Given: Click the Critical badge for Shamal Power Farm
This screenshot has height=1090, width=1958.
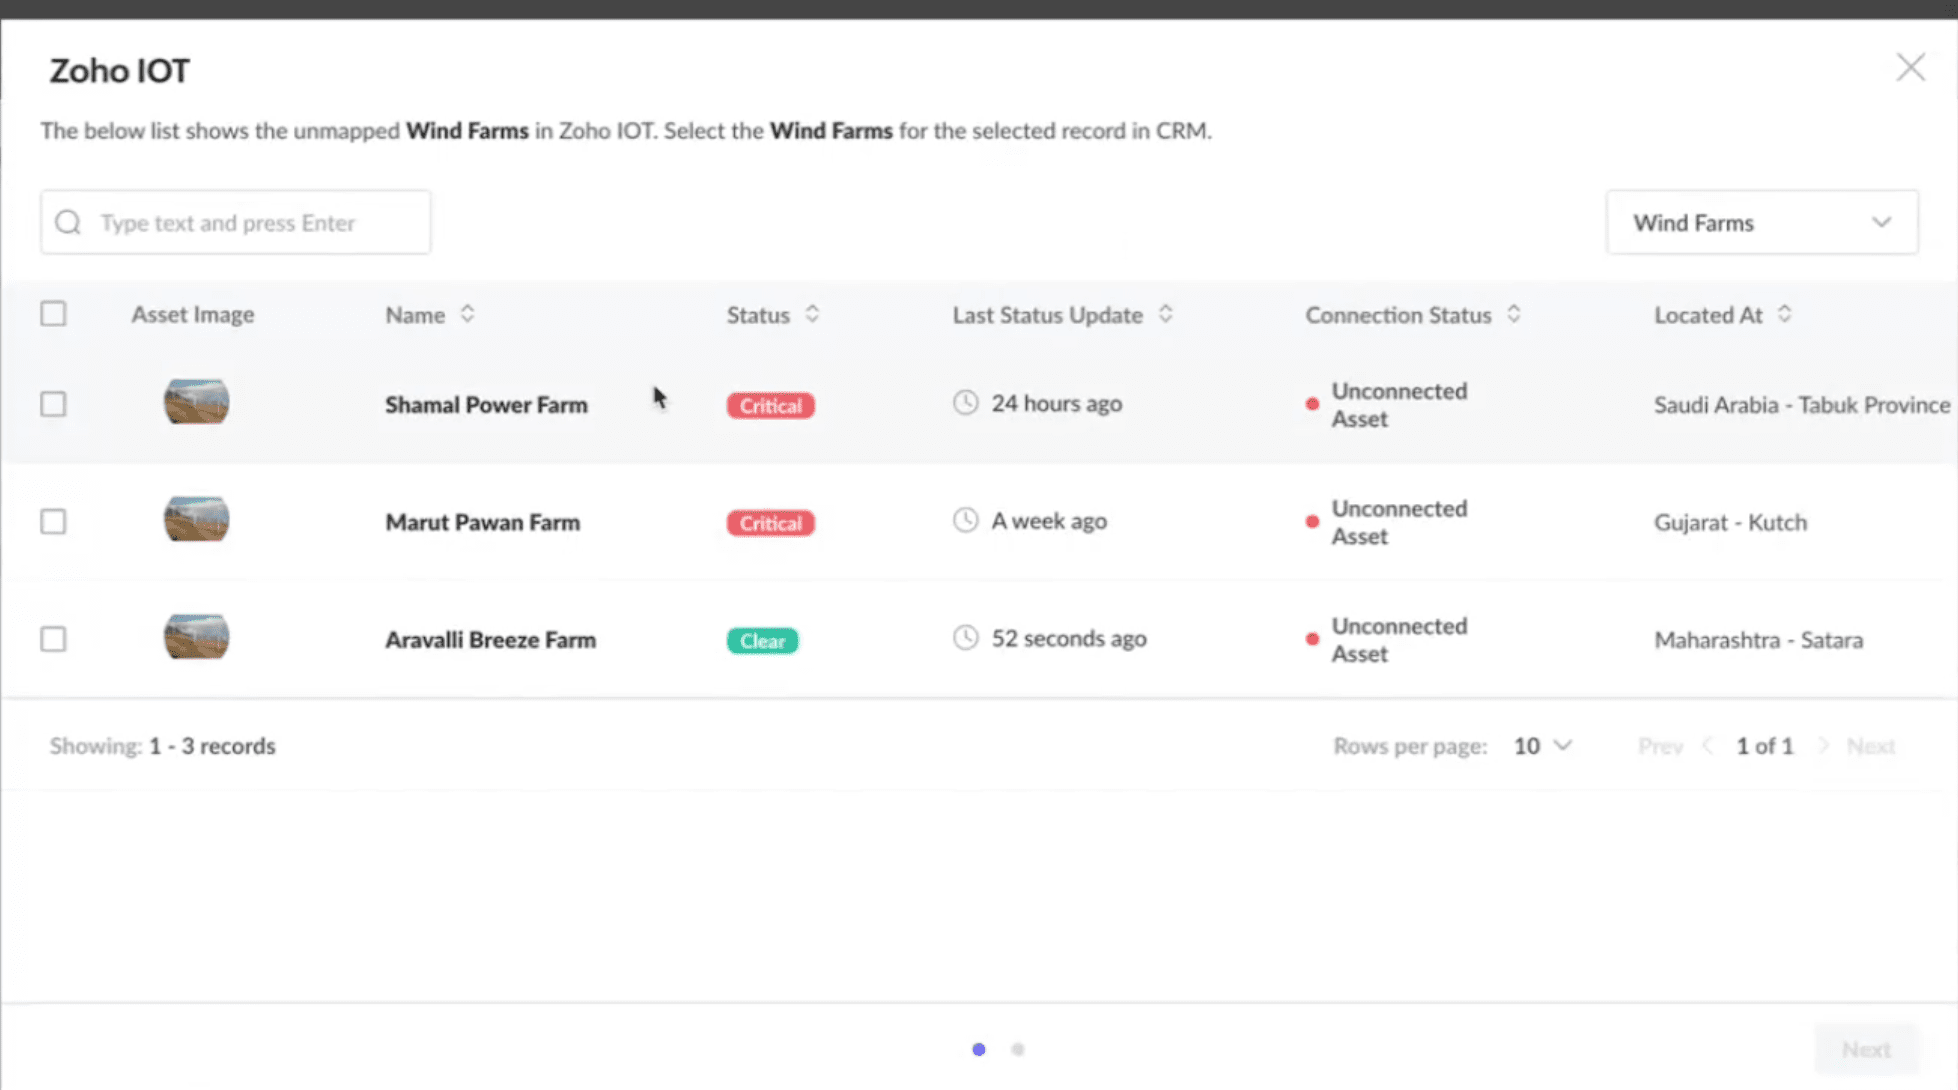Looking at the screenshot, I should 770,405.
